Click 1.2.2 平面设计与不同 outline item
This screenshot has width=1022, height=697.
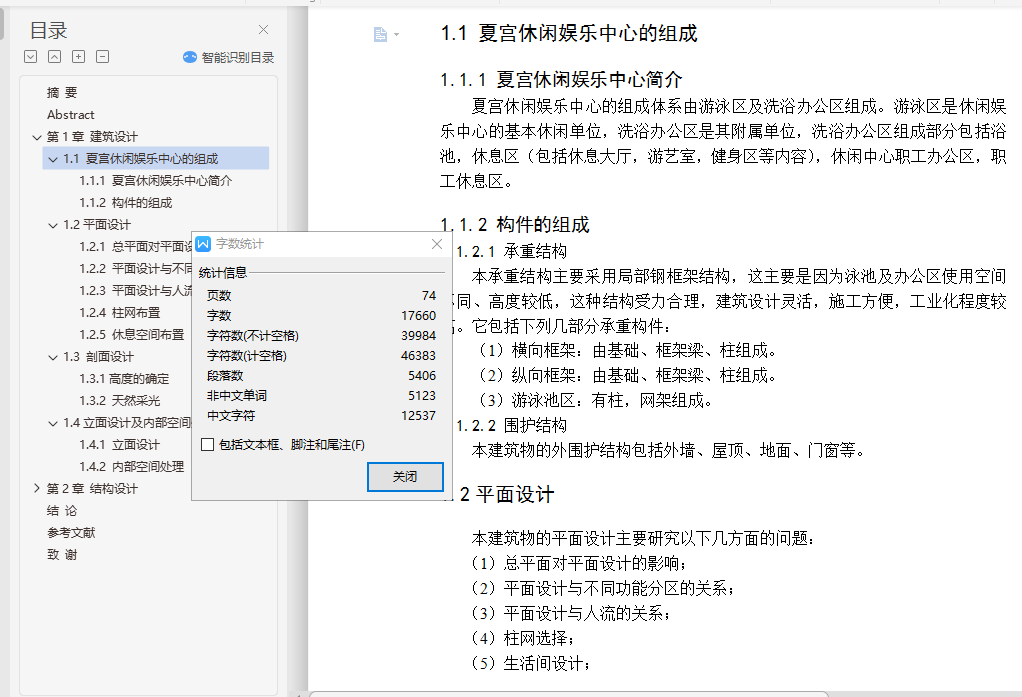[136, 269]
